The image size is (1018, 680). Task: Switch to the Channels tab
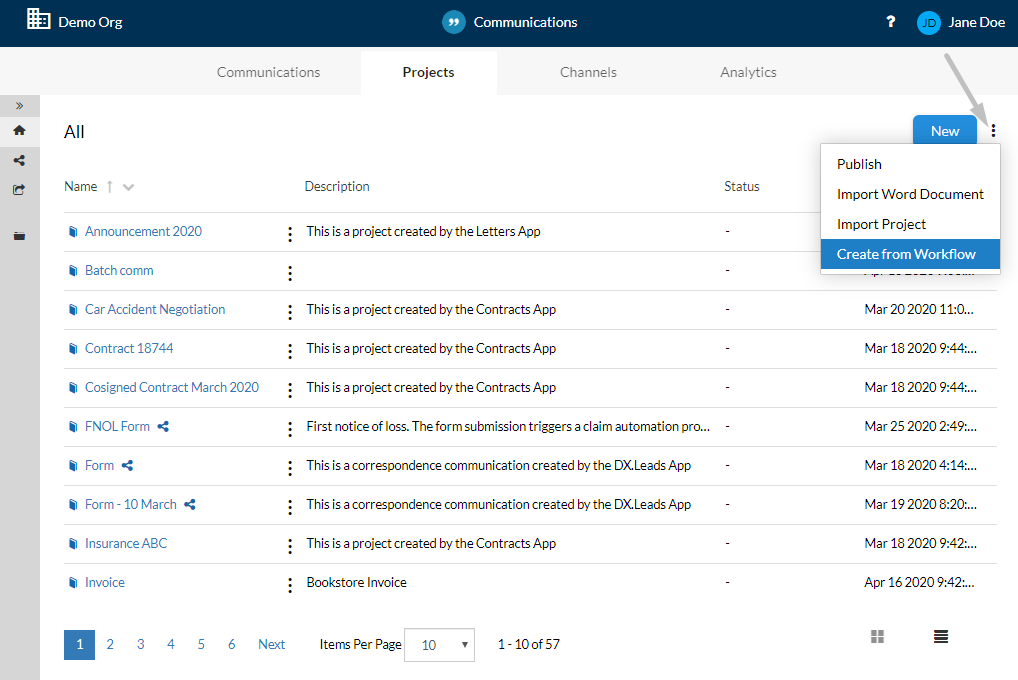[x=588, y=72]
